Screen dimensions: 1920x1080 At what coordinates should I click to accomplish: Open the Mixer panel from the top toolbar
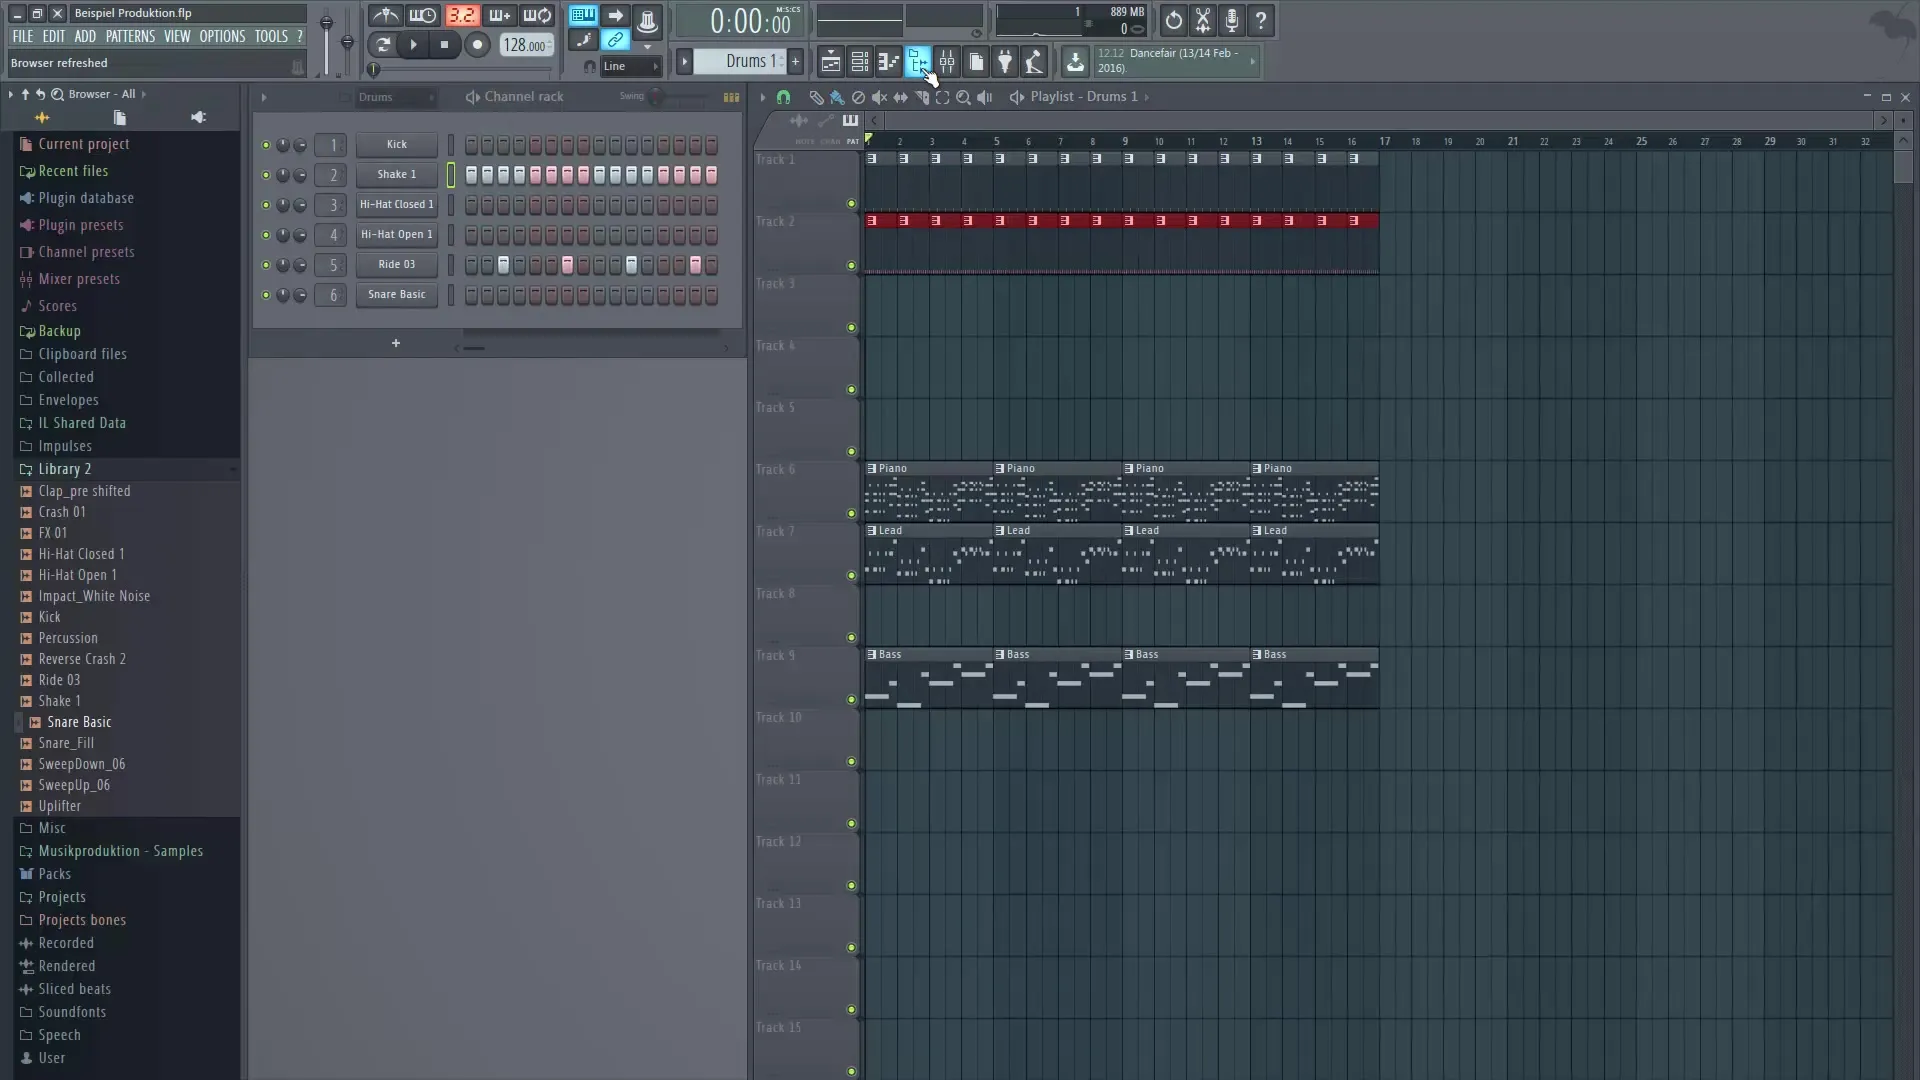[x=948, y=62]
